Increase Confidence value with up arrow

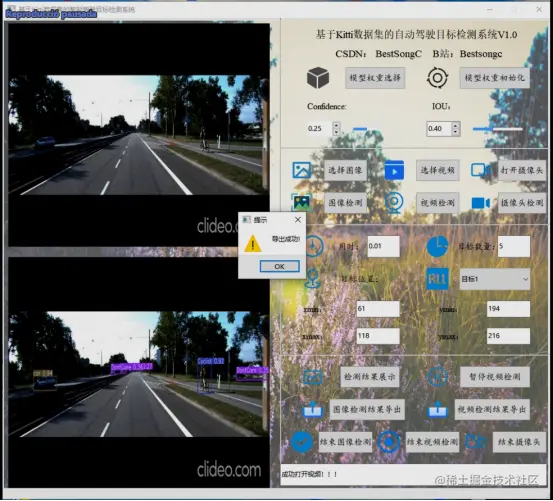336,125
